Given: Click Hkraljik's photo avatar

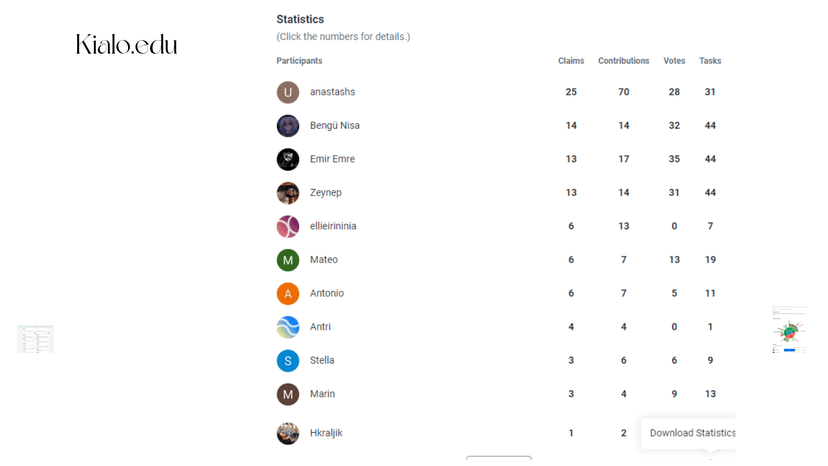Looking at the screenshot, I should [x=288, y=433].
